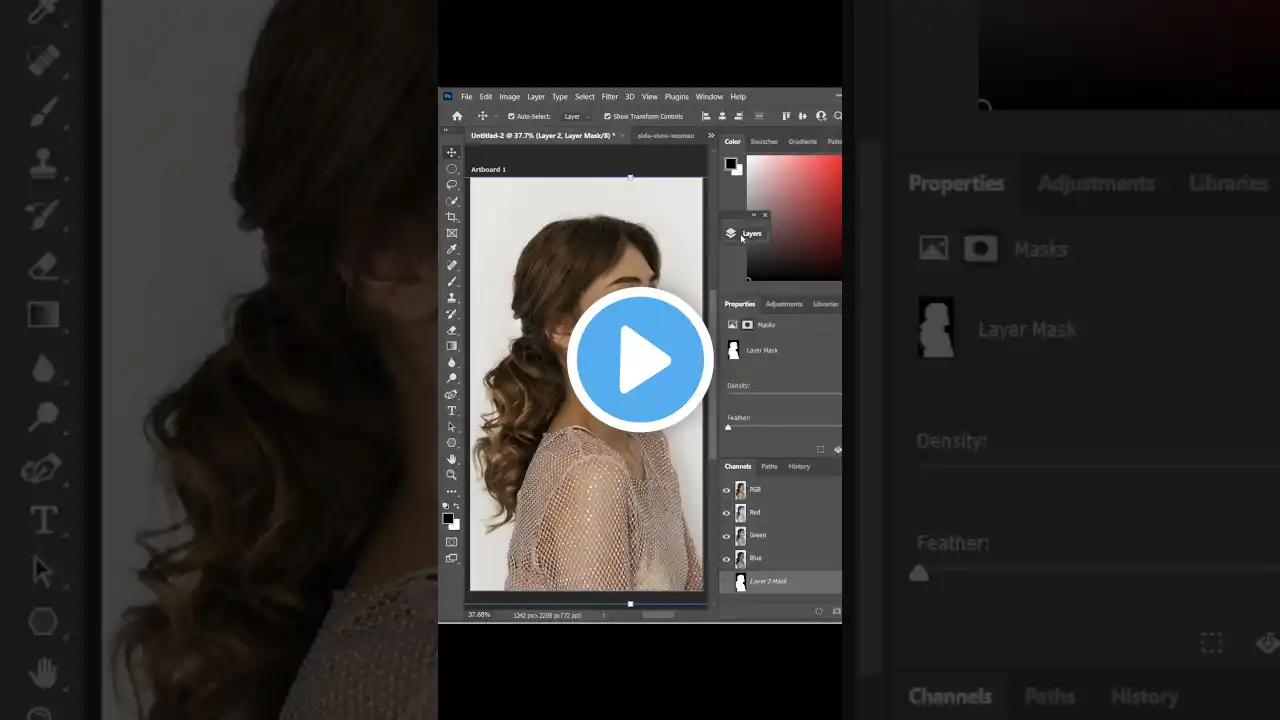1280x720 pixels.
Task: Select the Spot Healing Brush tool
Action: 452,265
